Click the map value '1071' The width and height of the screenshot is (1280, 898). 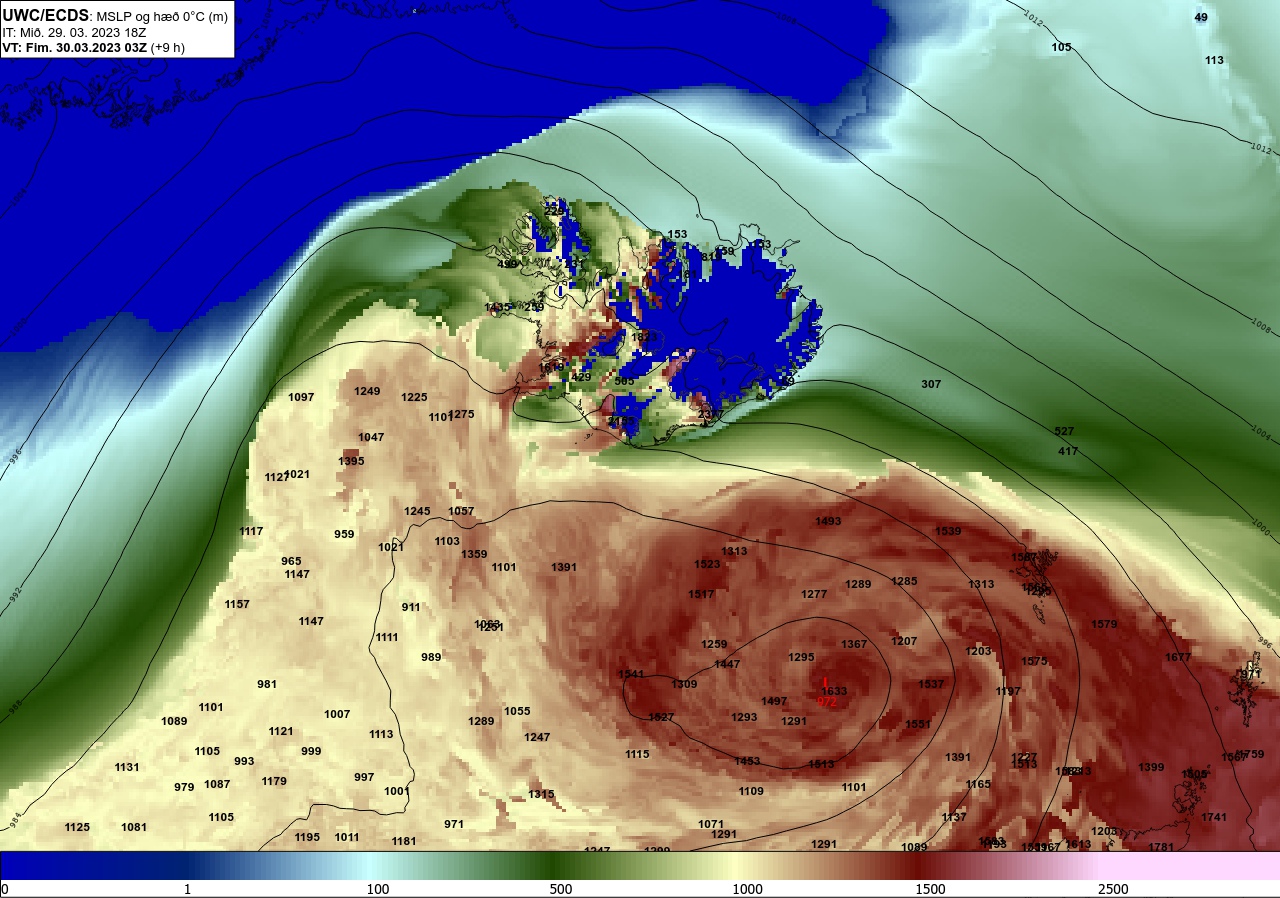coord(711,824)
